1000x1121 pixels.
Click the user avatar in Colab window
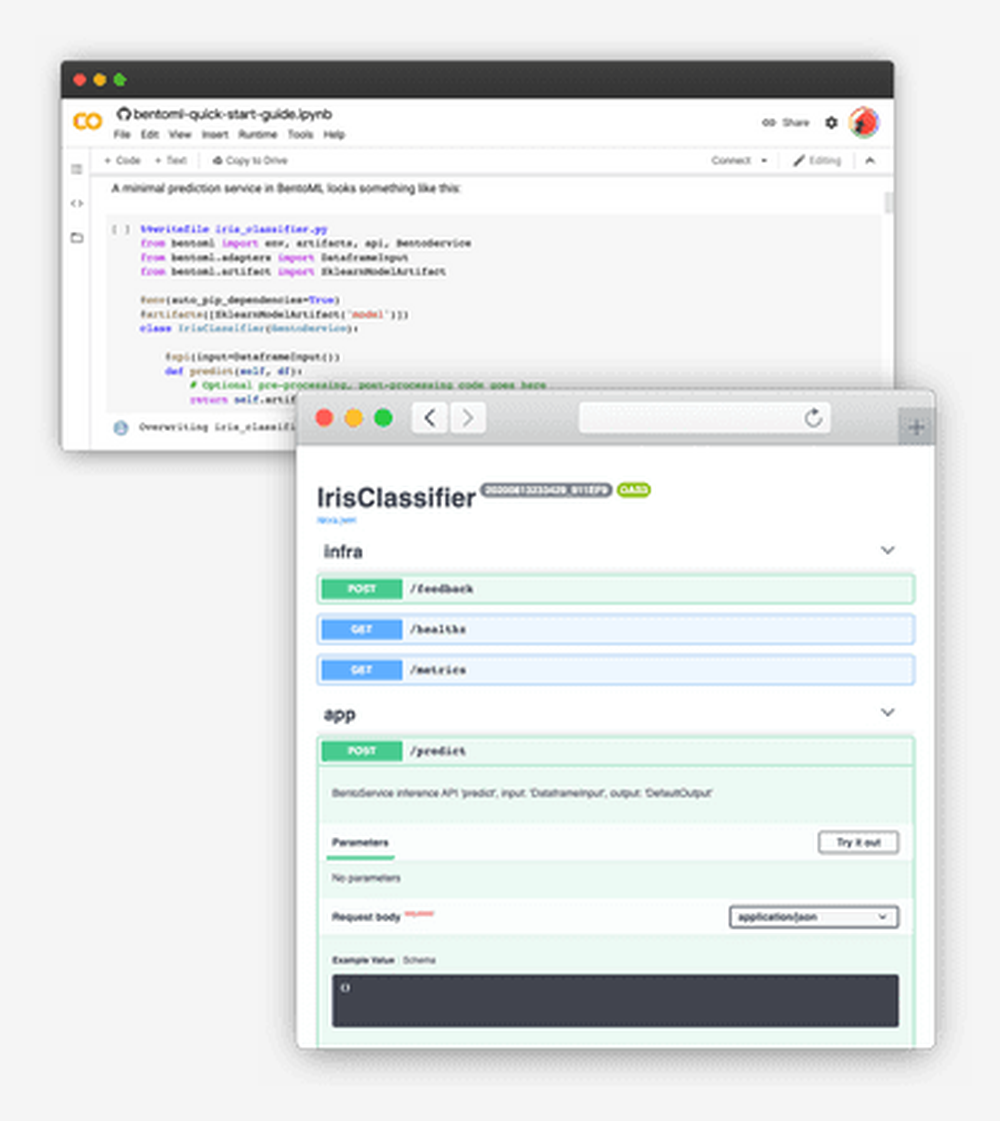(863, 122)
